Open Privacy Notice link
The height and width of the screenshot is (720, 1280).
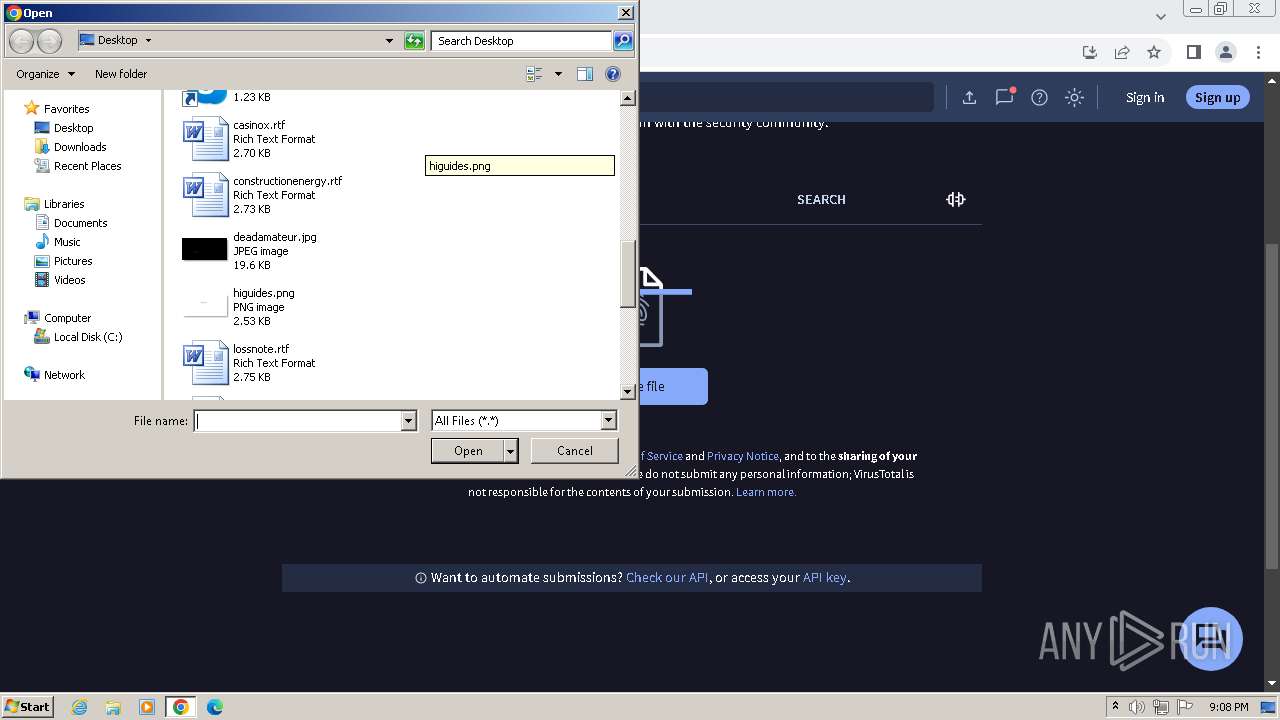pyautogui.click(x=743, y=456)
